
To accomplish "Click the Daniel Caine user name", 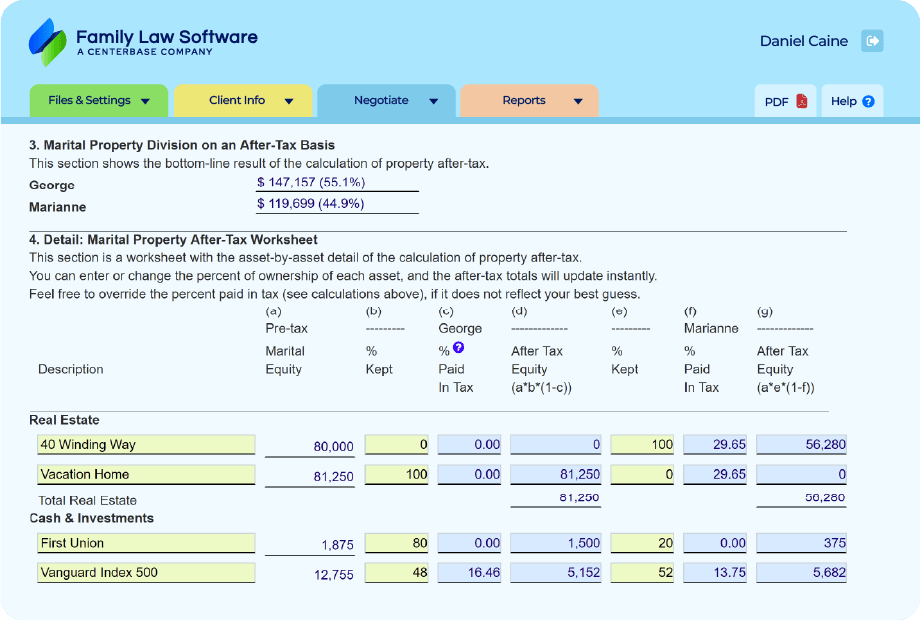I will pyautogui.click(x=803, y=41).
